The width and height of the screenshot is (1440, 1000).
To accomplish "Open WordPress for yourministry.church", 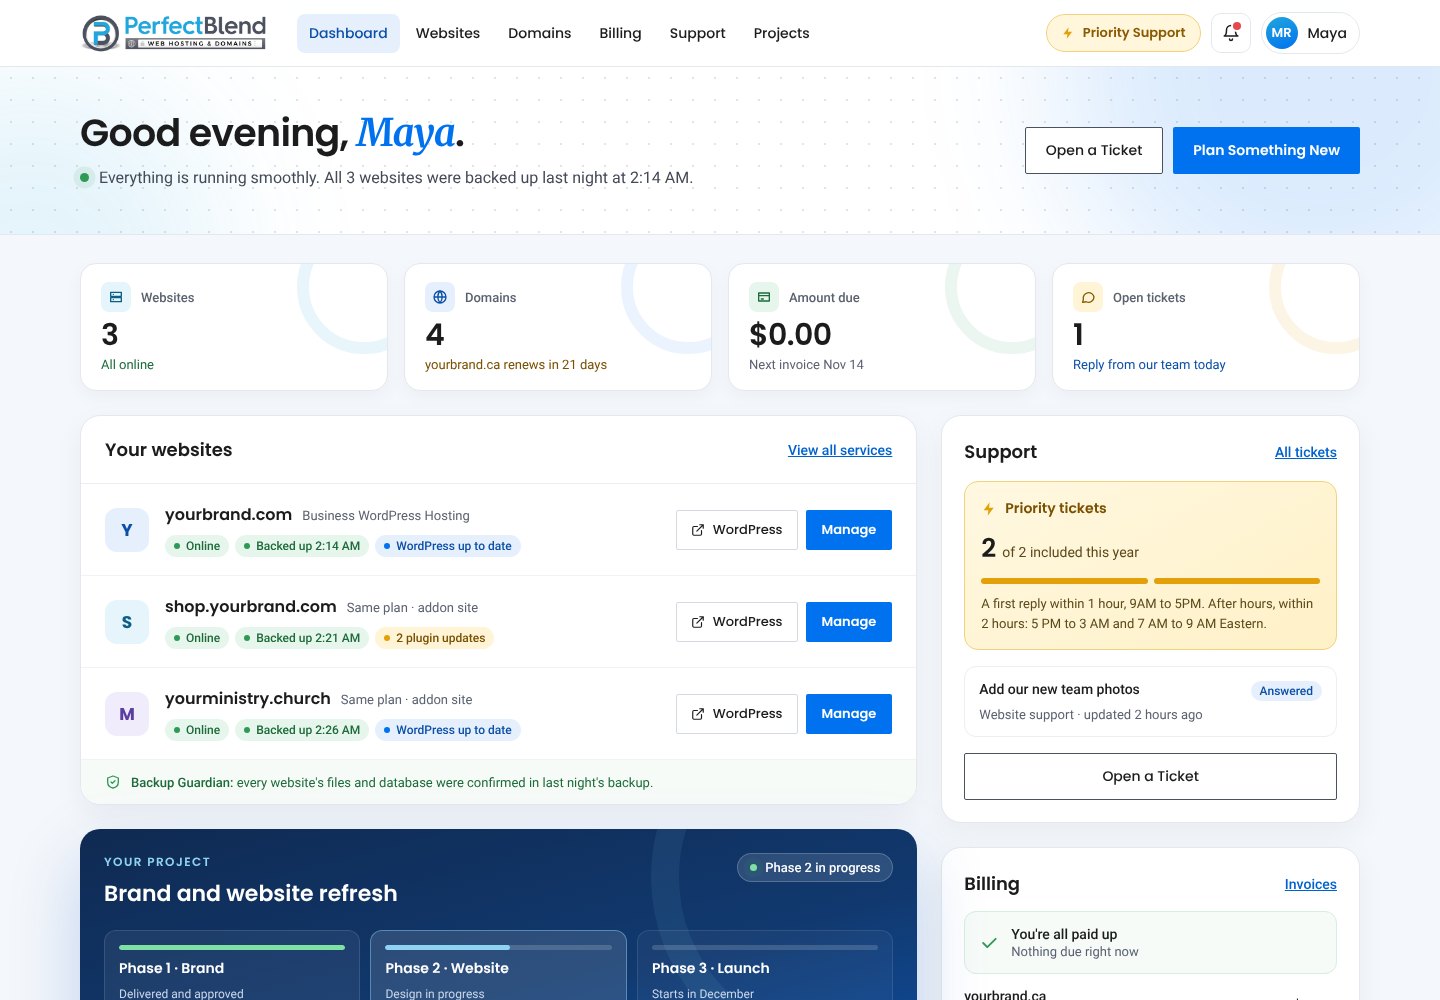I will pyautogui.click(x=737, y=714).
